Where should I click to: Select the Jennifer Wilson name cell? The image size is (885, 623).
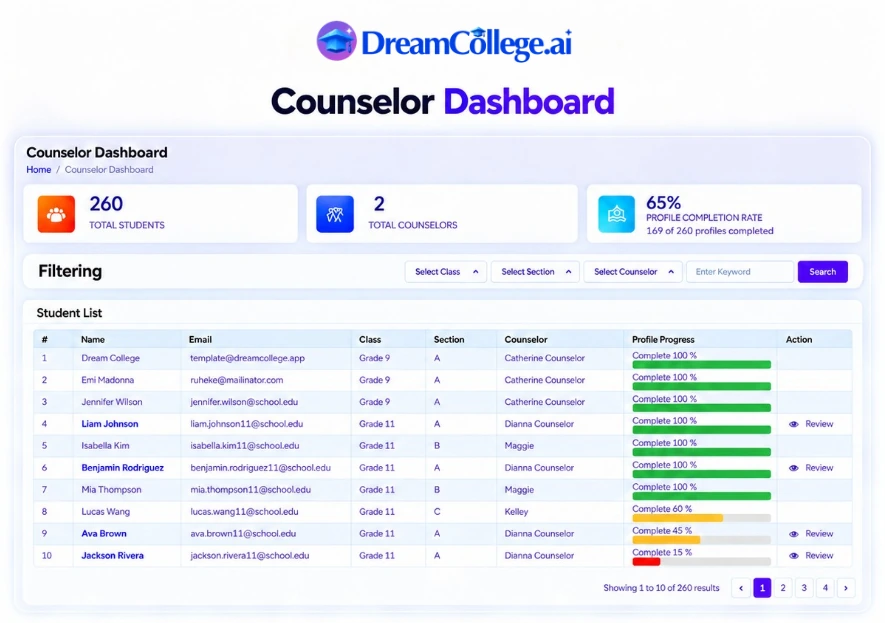[112, 402]
